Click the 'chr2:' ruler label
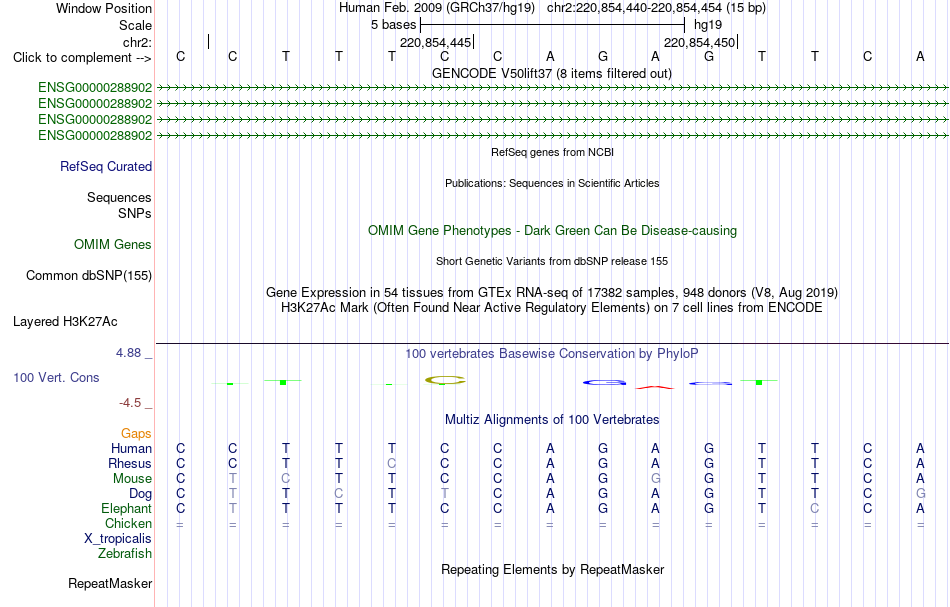This screenshot has width=950, height=607. coord(138,42)
